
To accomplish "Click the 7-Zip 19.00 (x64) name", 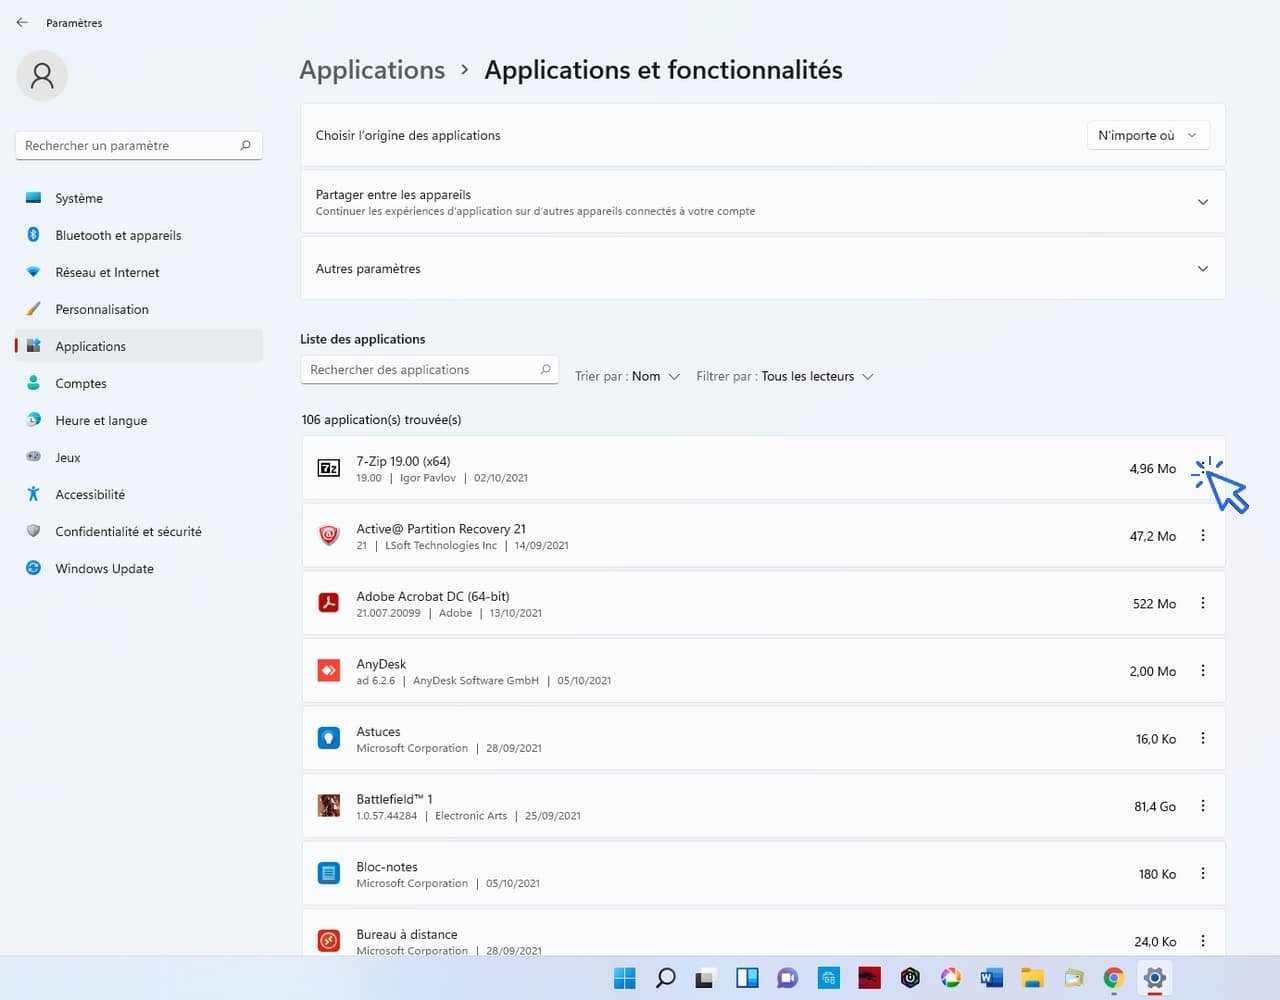I will point(403,461).
